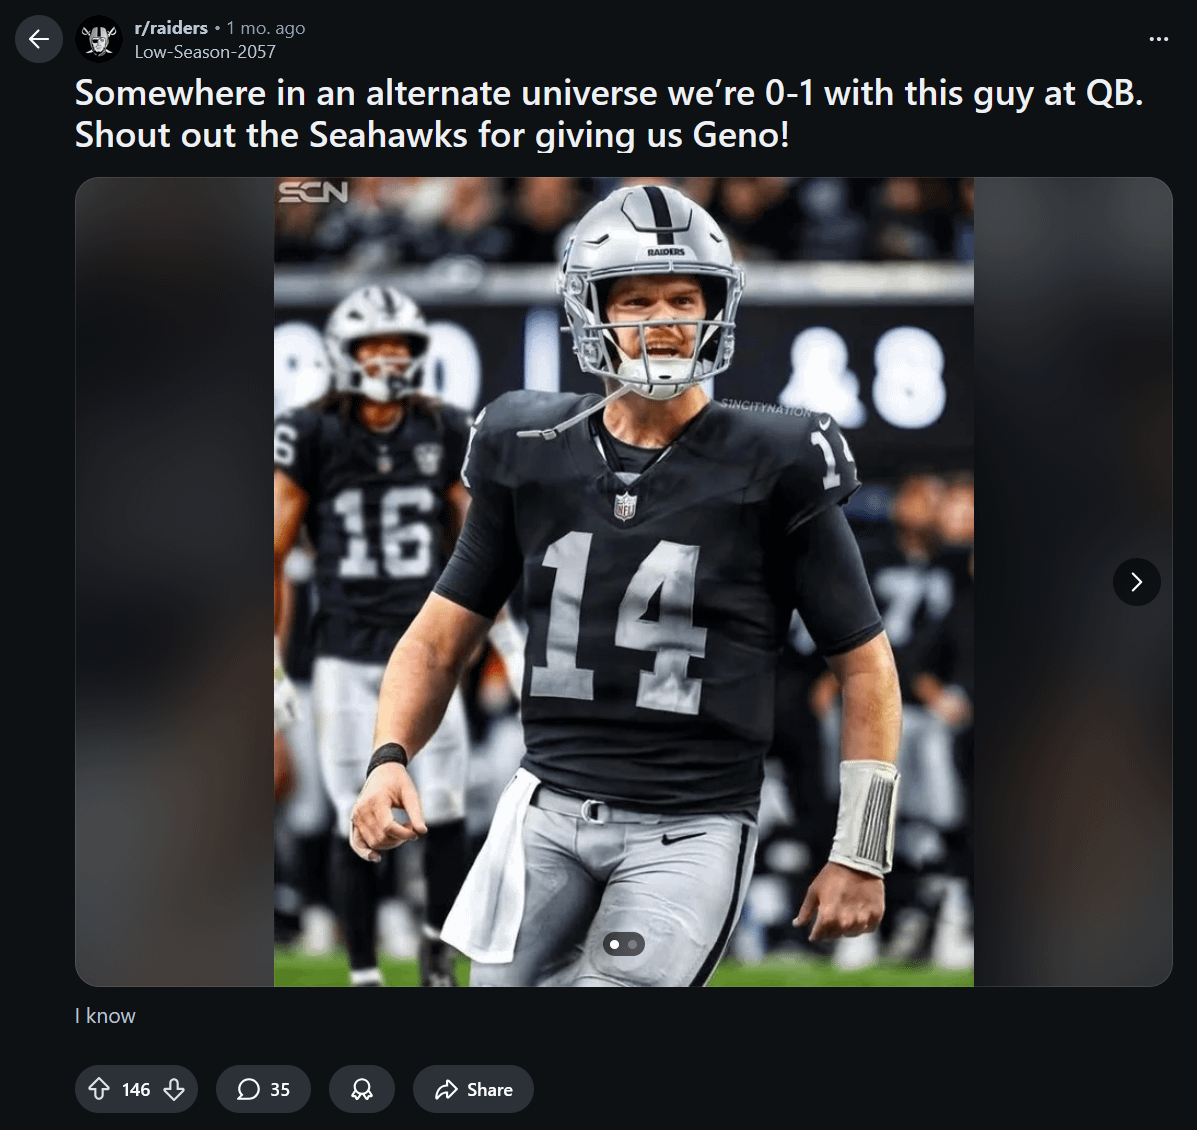Image resolution: width=1197 pixels, height=1130 pixels.
Task: Click the 146 vote count
Action: pos(136,1089)
